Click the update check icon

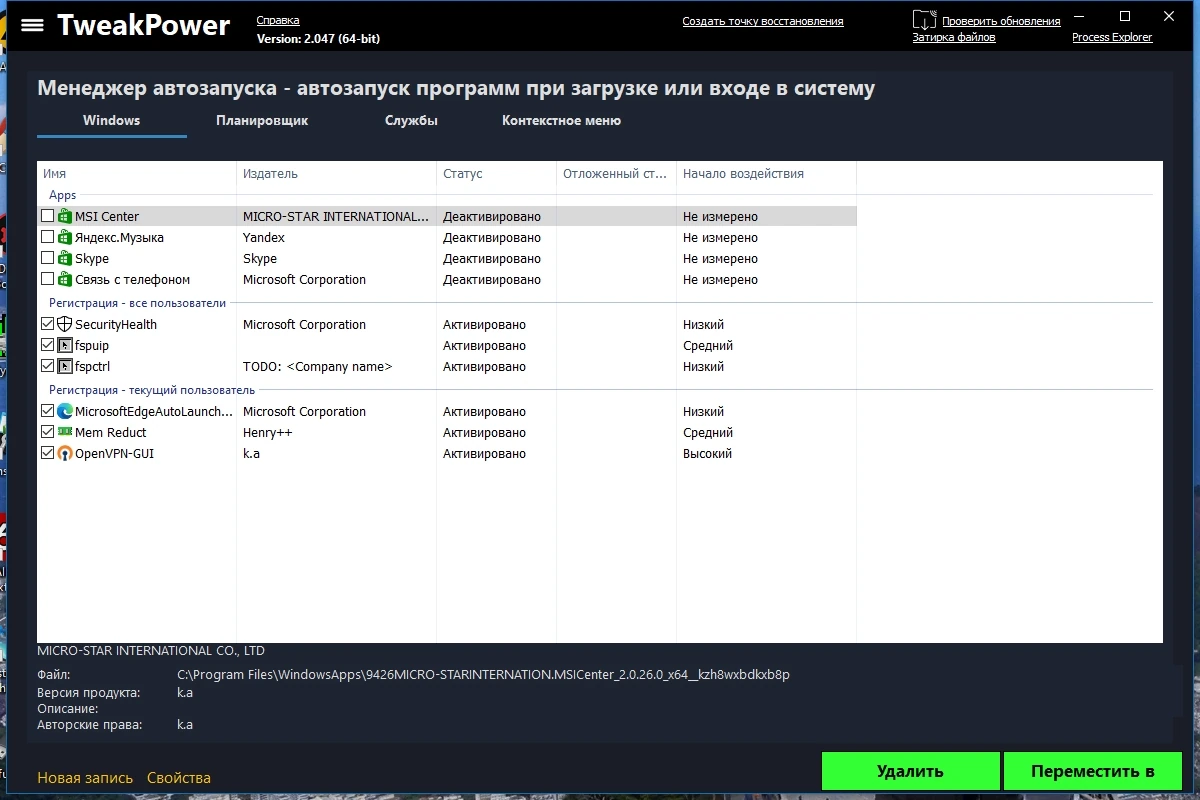click(x=924, y=20)
